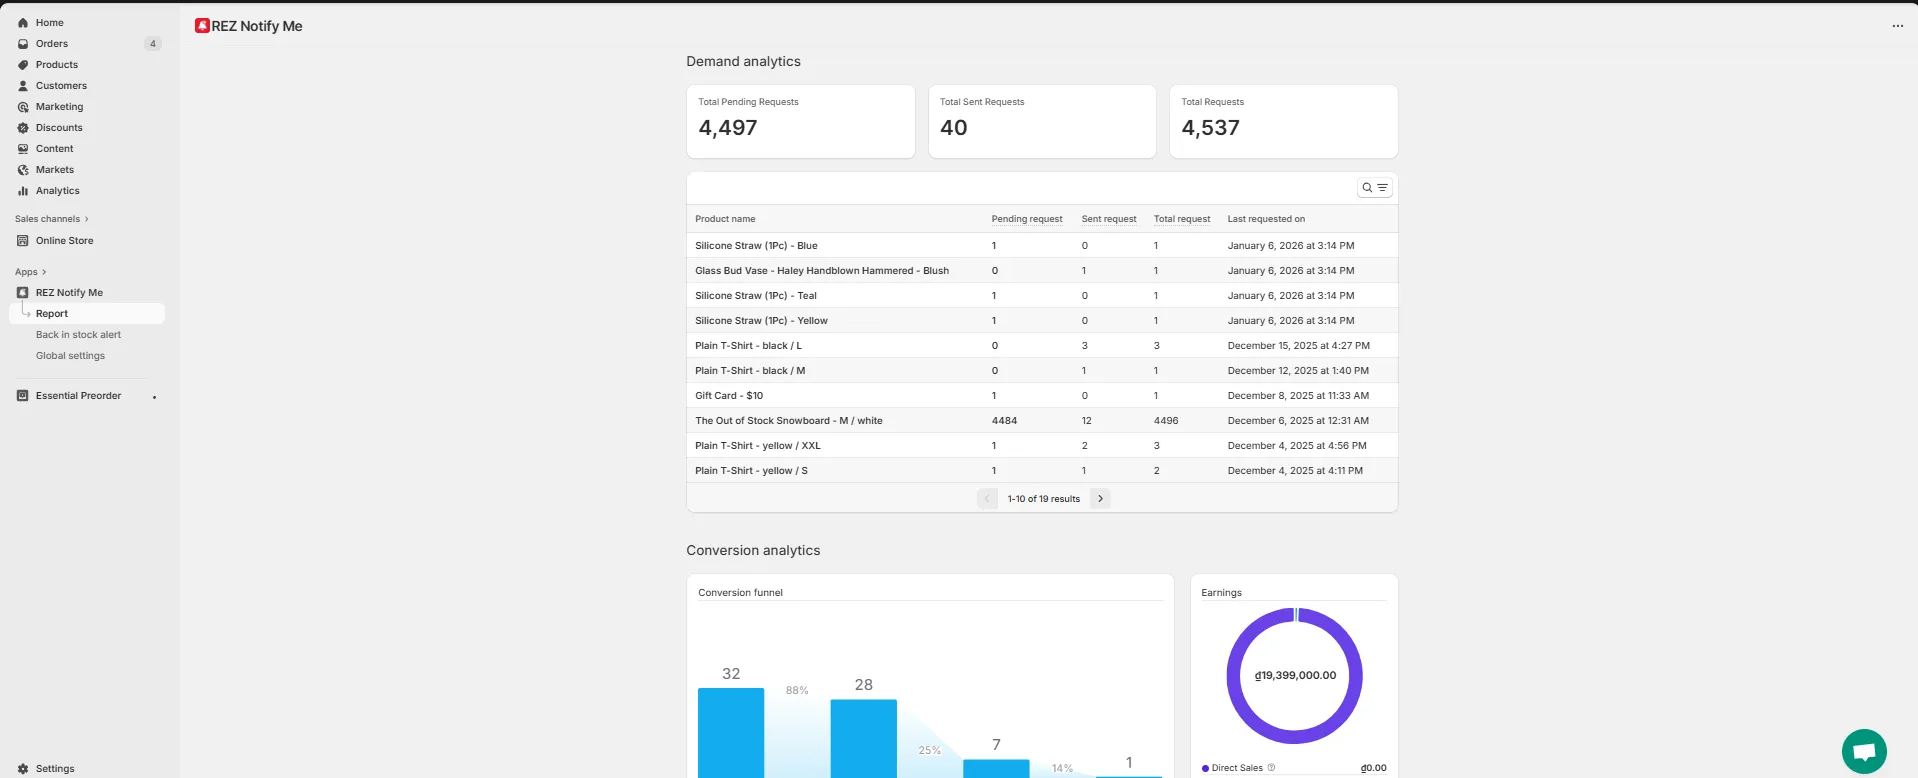Screen dimensions: 1918x778
Task: Go to next page of results
Action: coord(1100,499)
